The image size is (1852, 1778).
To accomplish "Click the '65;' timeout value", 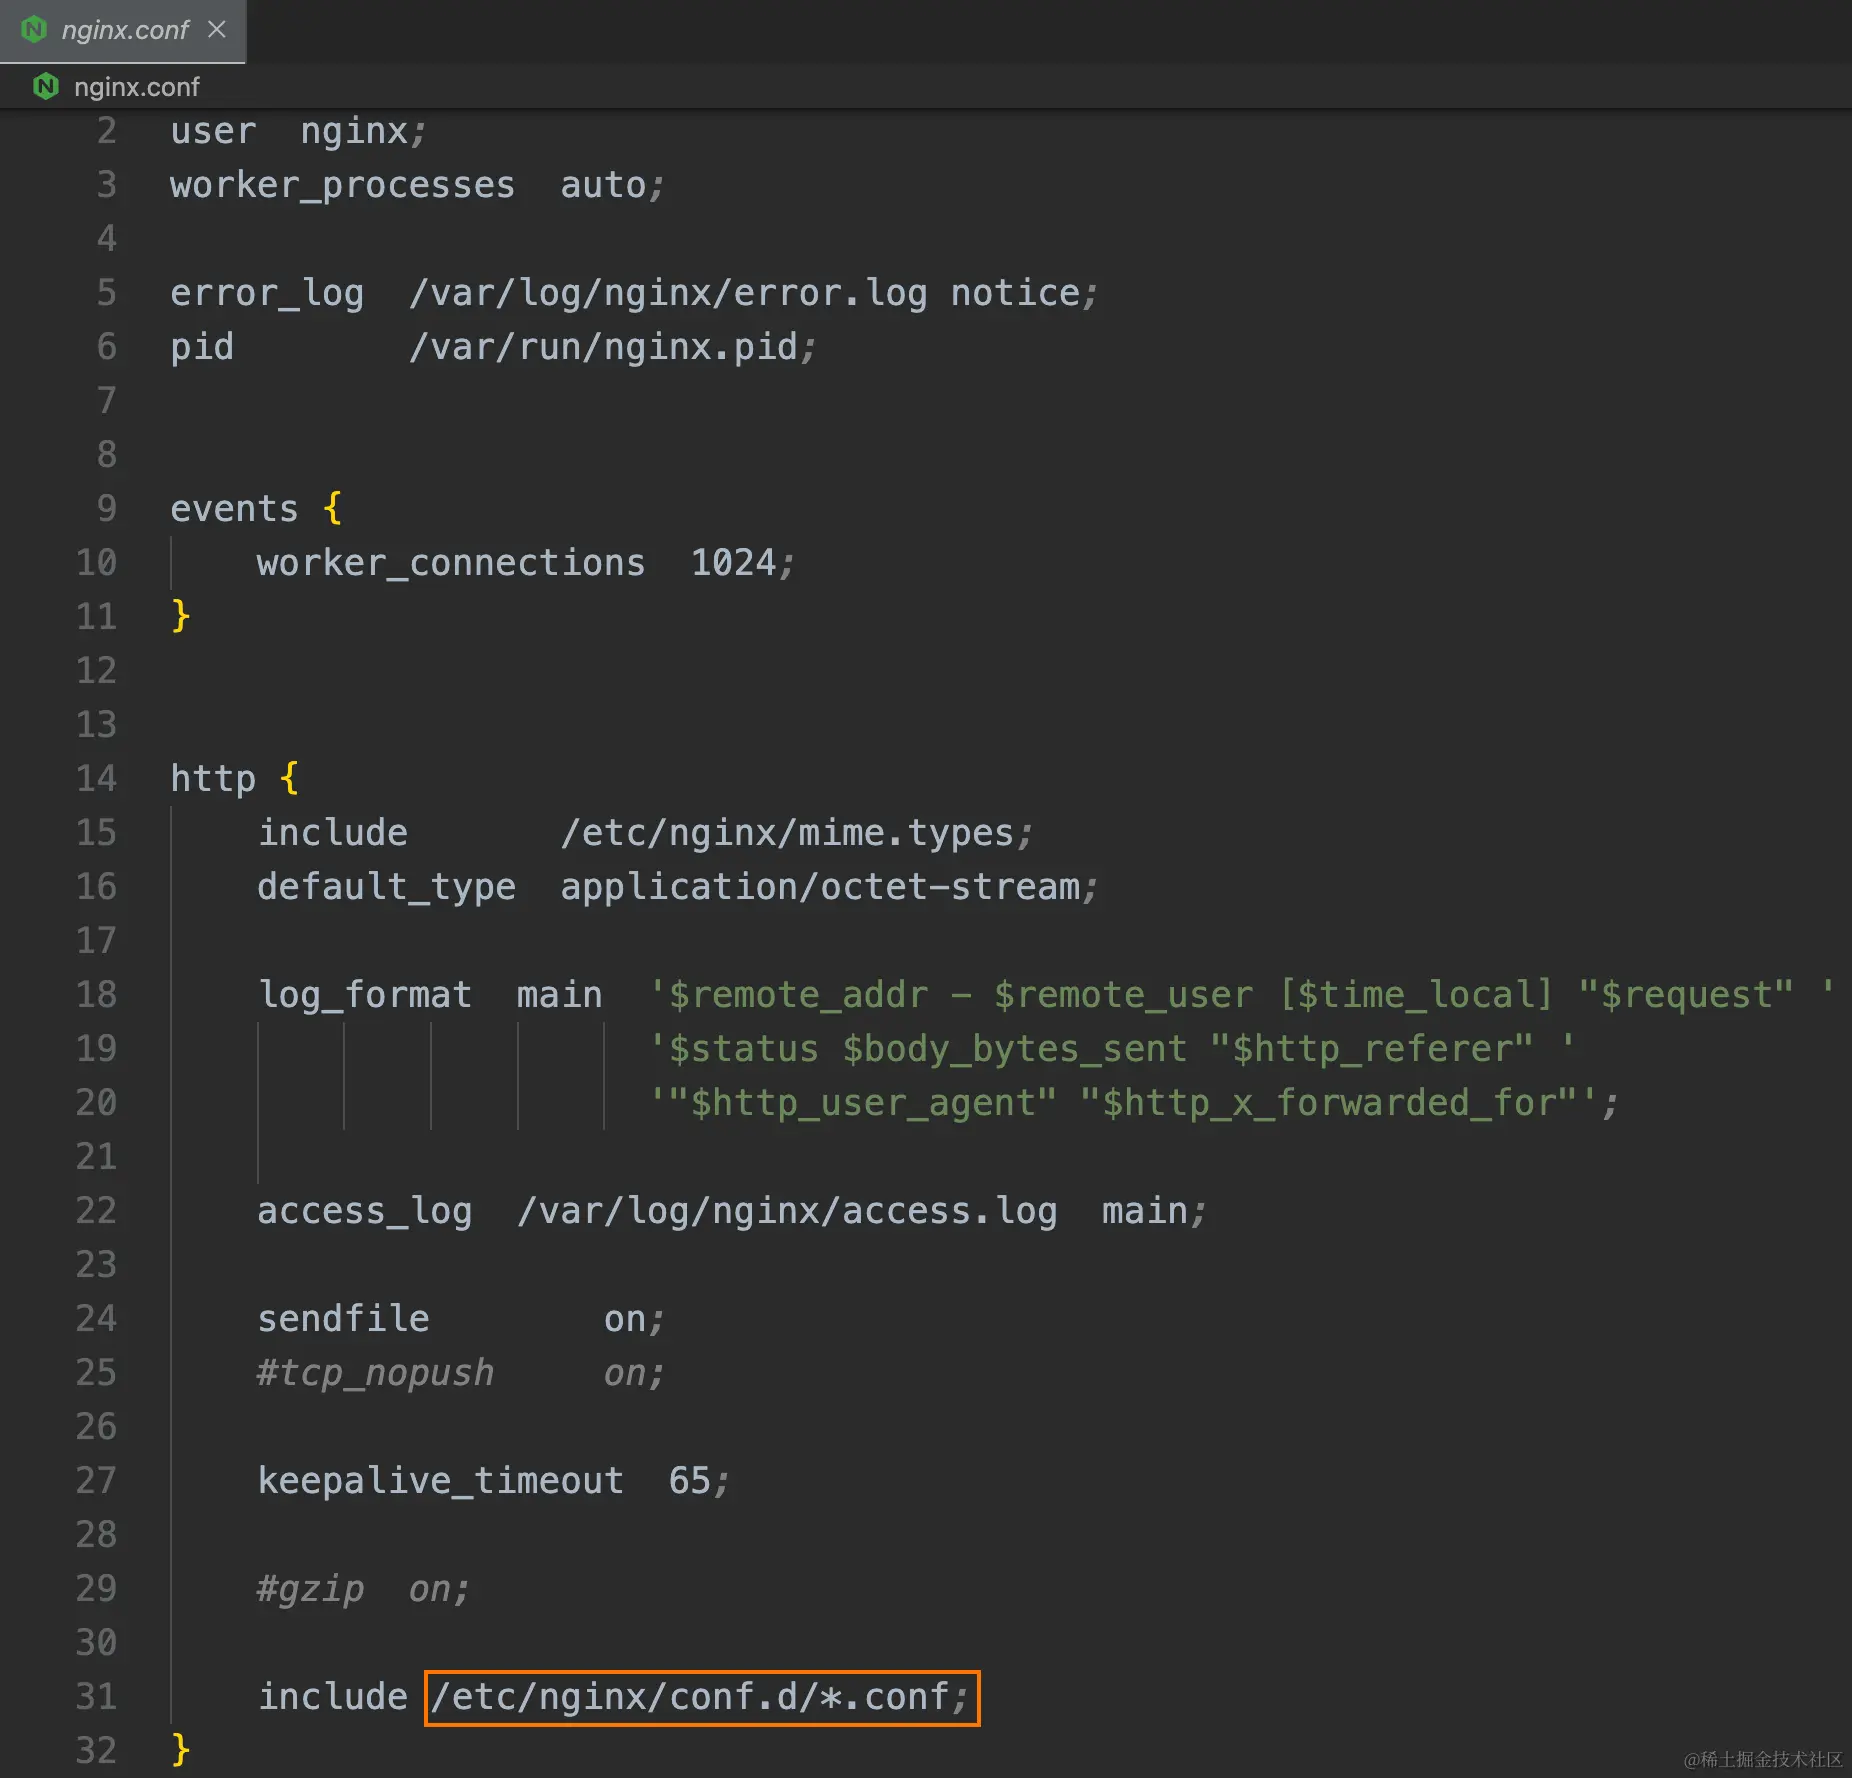I will pos(699,1481).
